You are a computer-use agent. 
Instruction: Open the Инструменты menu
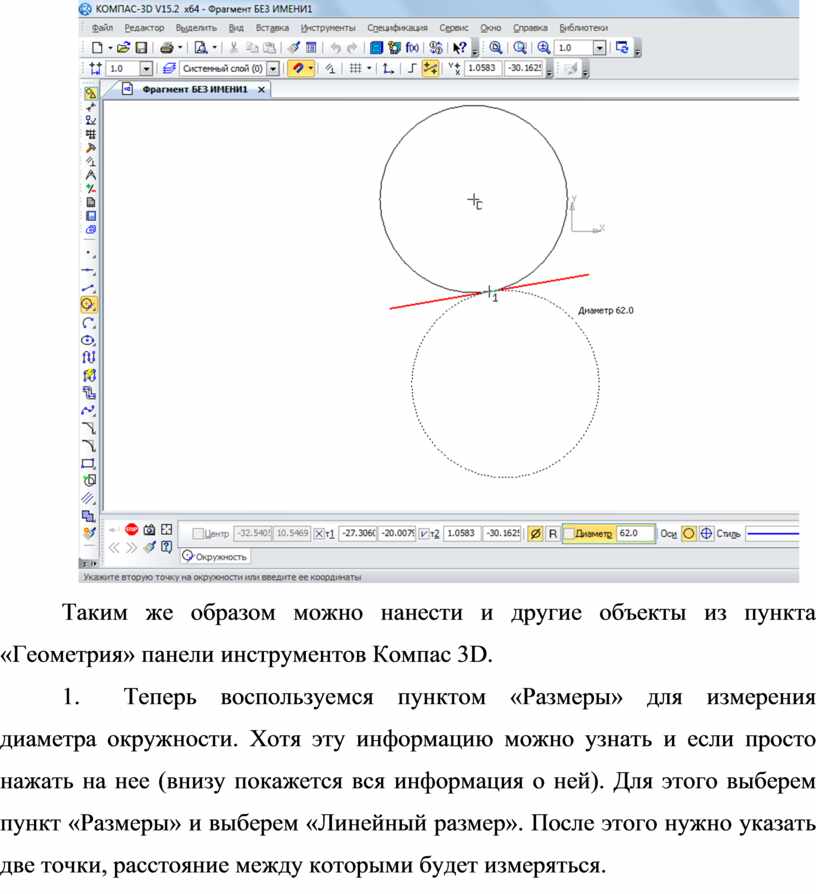pyautogui.click(x=327, y=28)
